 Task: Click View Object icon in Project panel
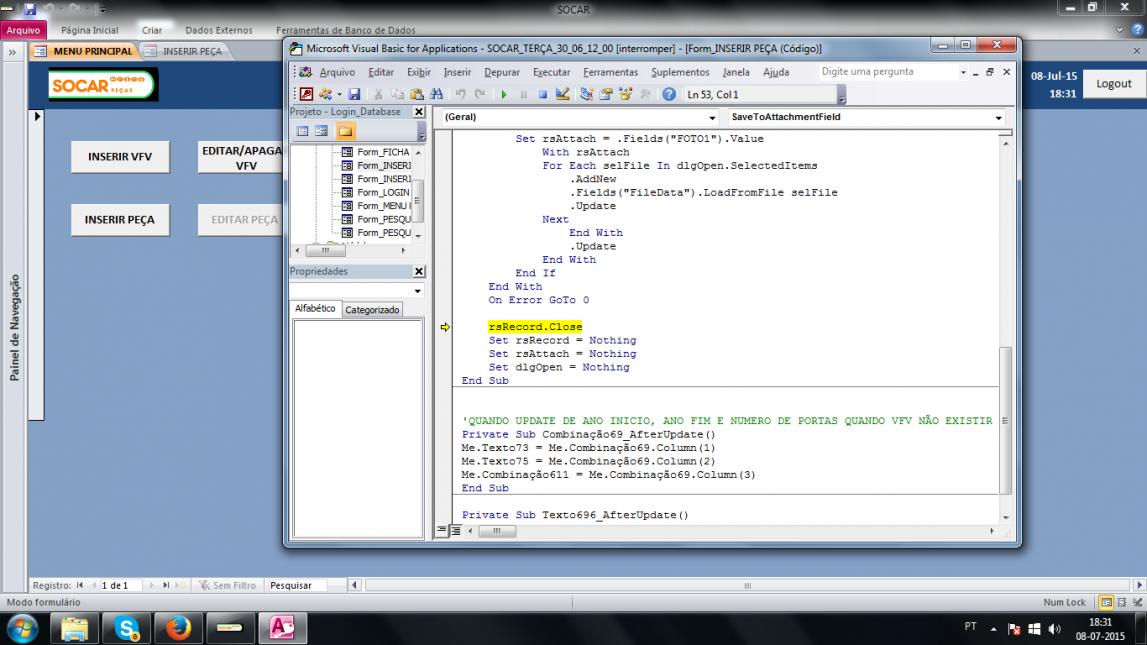322,131
